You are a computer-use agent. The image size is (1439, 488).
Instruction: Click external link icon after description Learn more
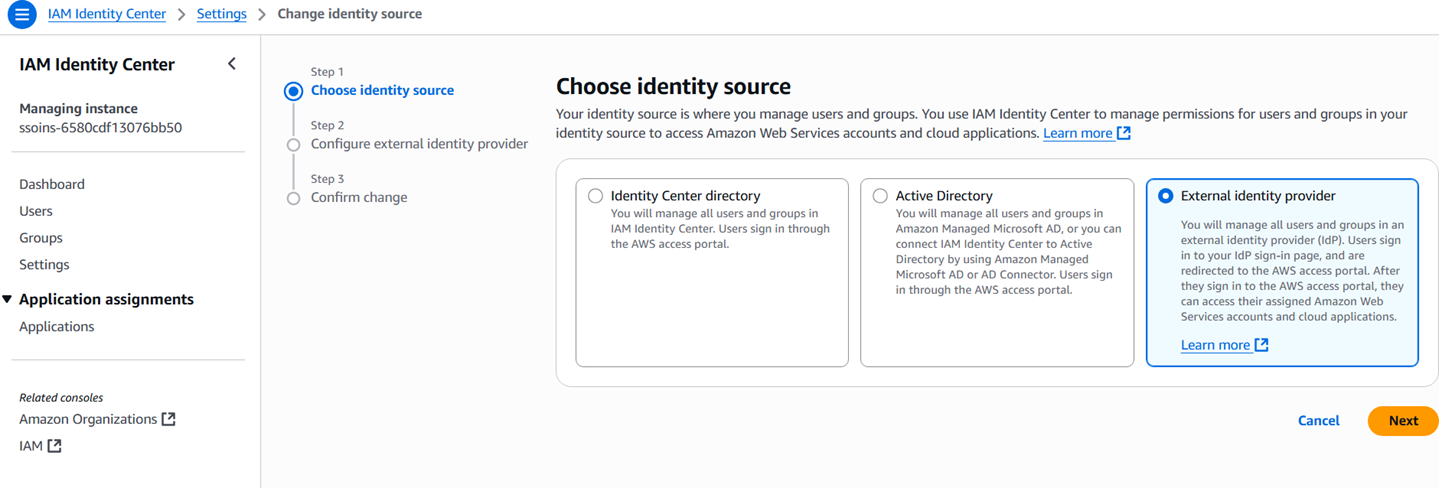1124,133
